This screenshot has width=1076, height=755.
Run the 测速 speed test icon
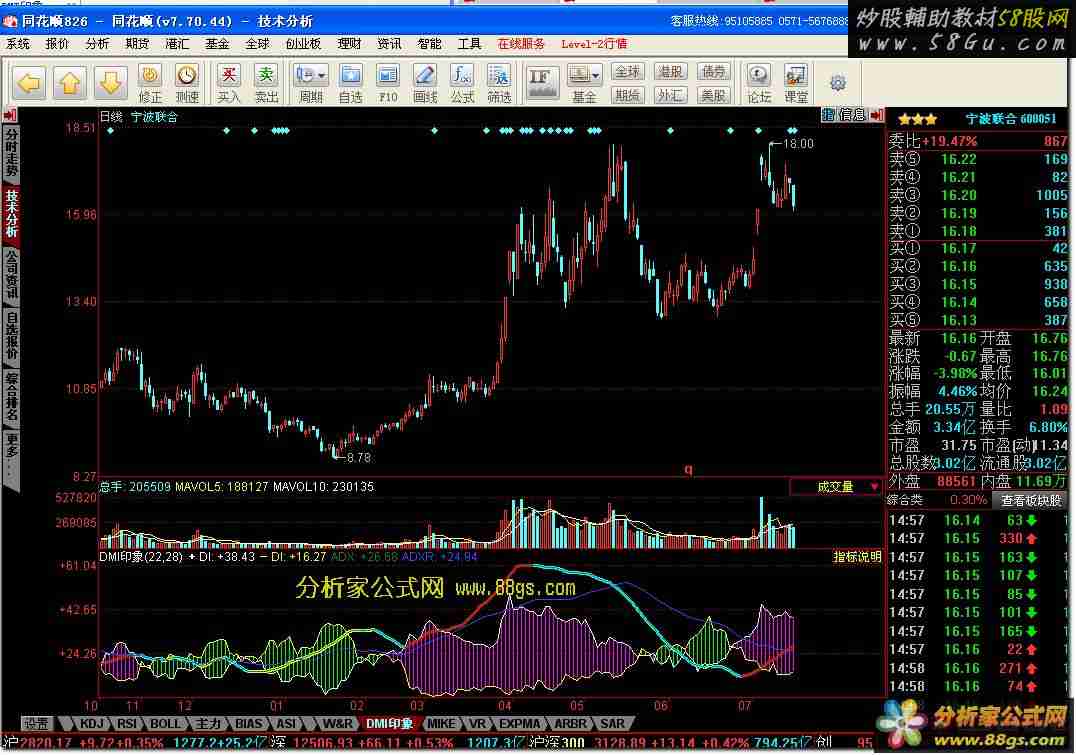point(187,83)
